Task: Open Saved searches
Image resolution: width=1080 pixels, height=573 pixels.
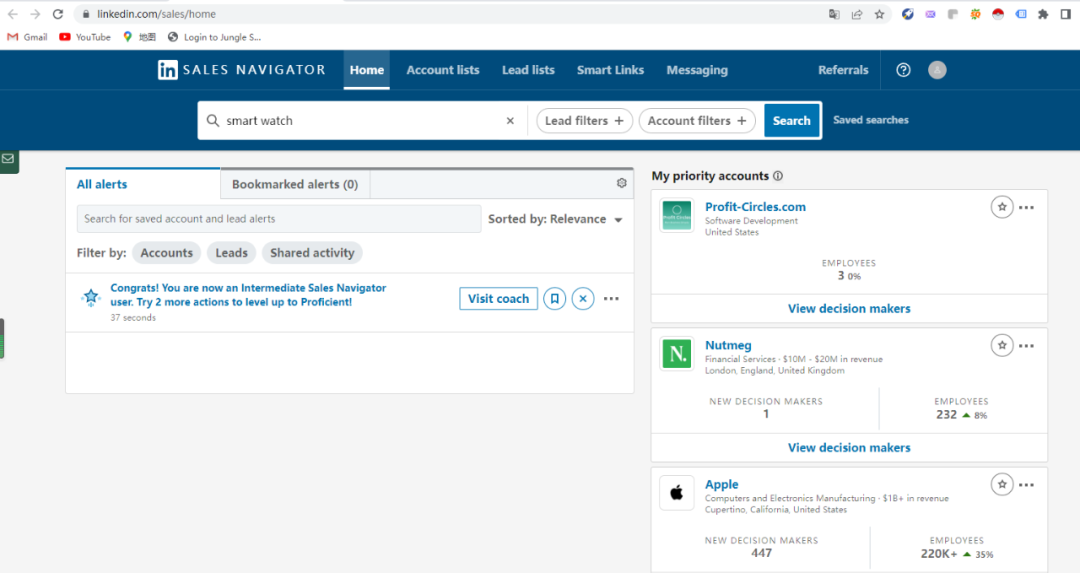Action: 871,120
